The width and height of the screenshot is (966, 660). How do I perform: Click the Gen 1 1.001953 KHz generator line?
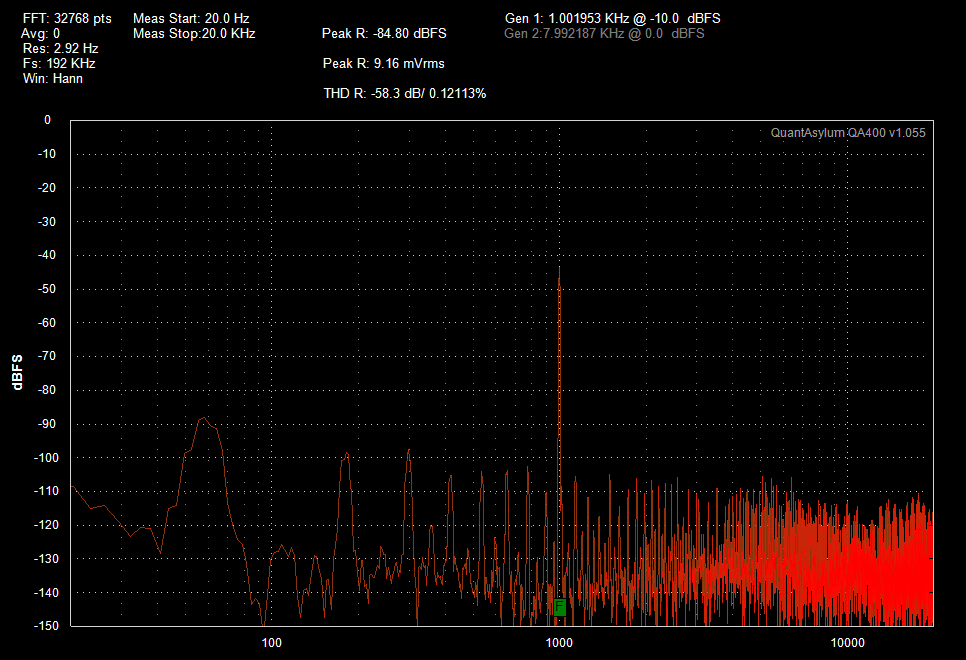pos(612,18)
